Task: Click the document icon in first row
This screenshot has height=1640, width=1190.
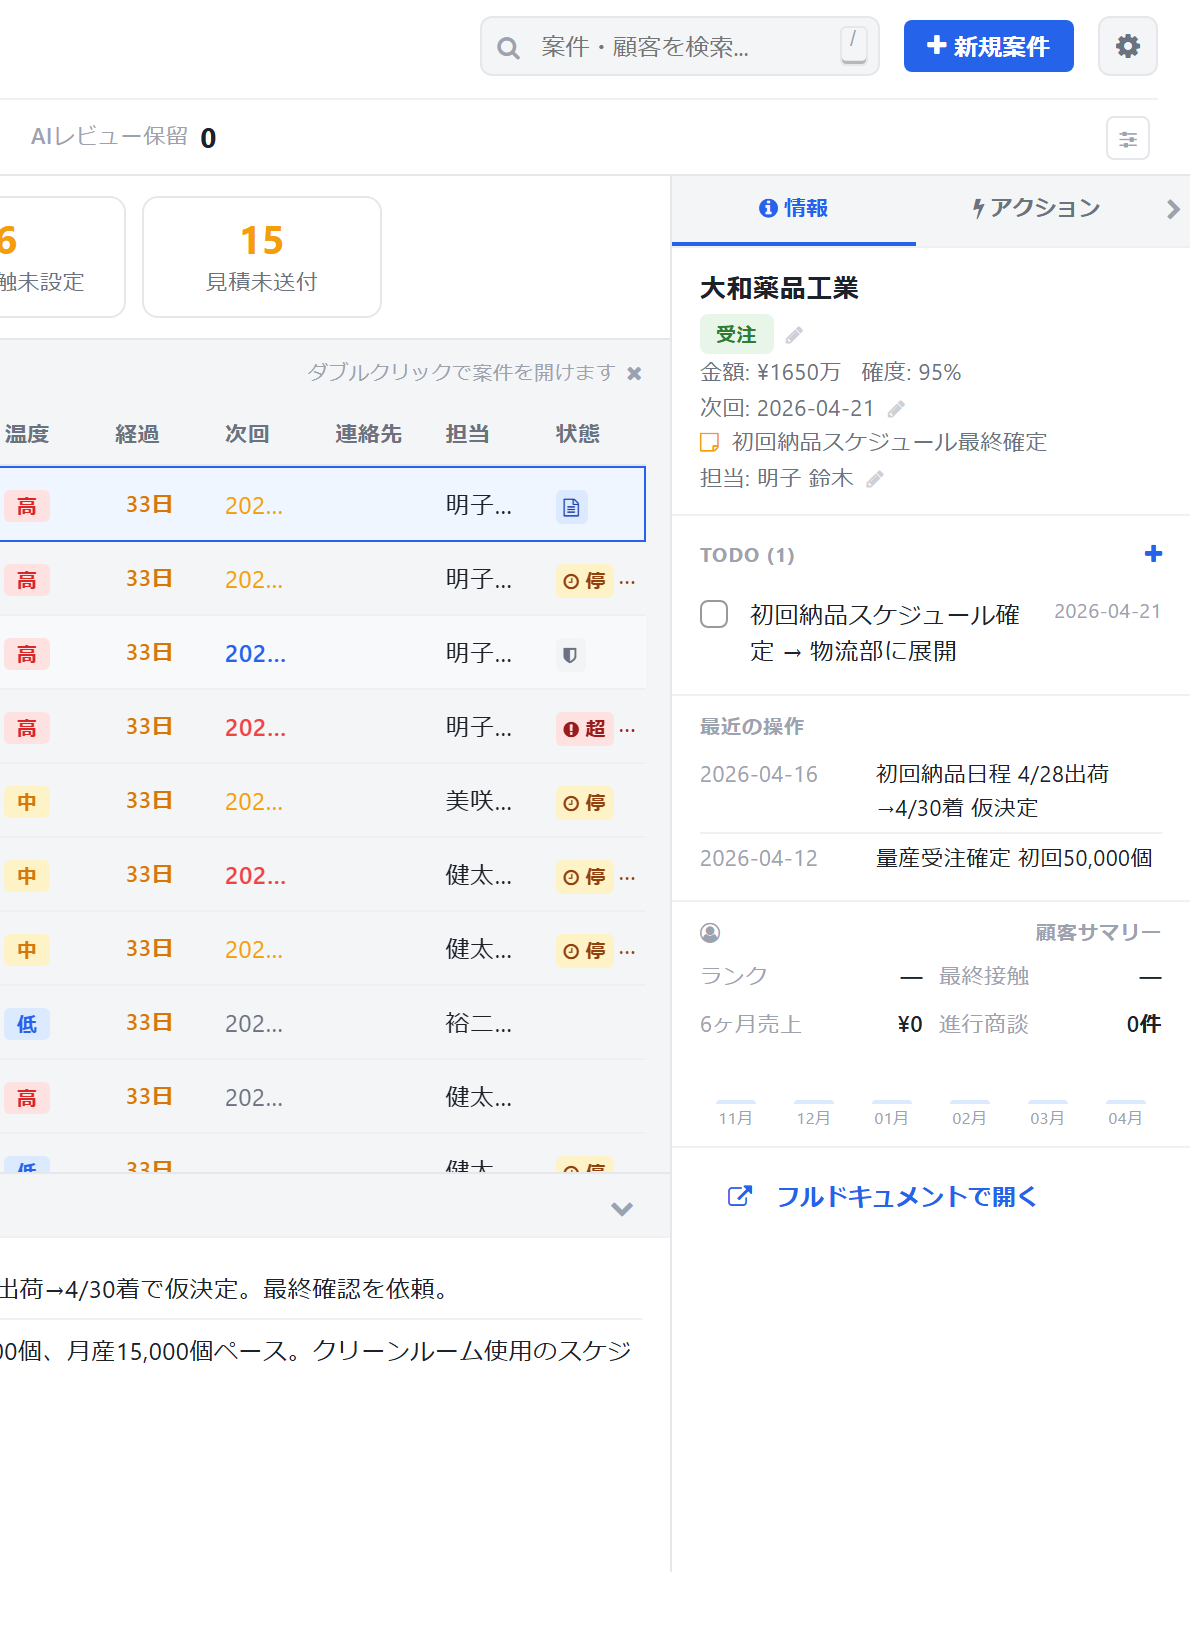Action: [571, 507]
